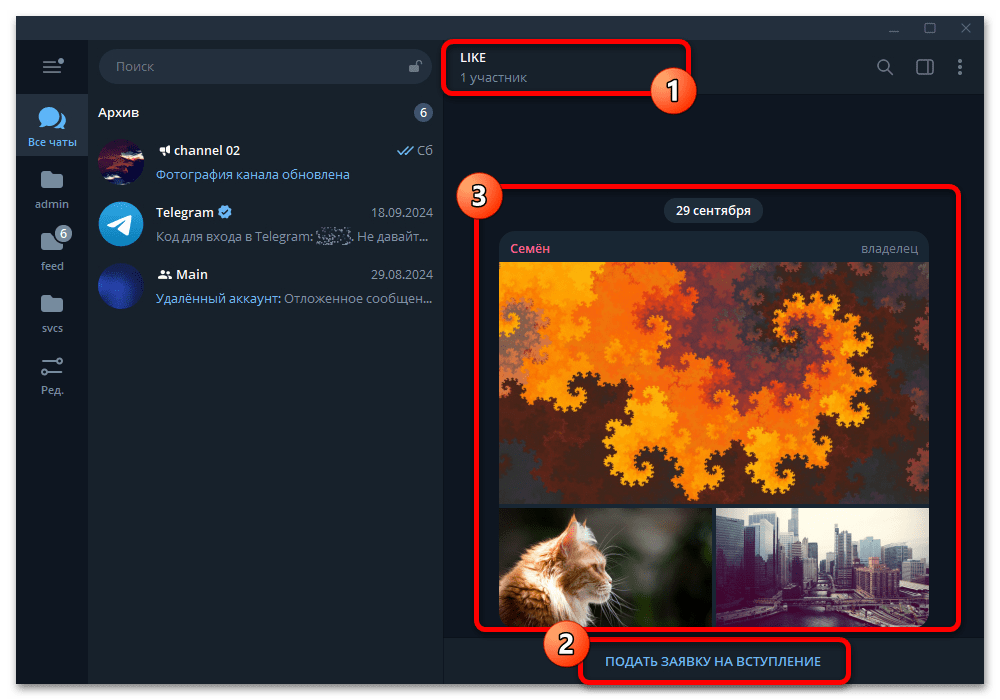Click the Telegram paper-plane avatar
The width and height of the screenshot is (1000, 700).
pos(121,224)
